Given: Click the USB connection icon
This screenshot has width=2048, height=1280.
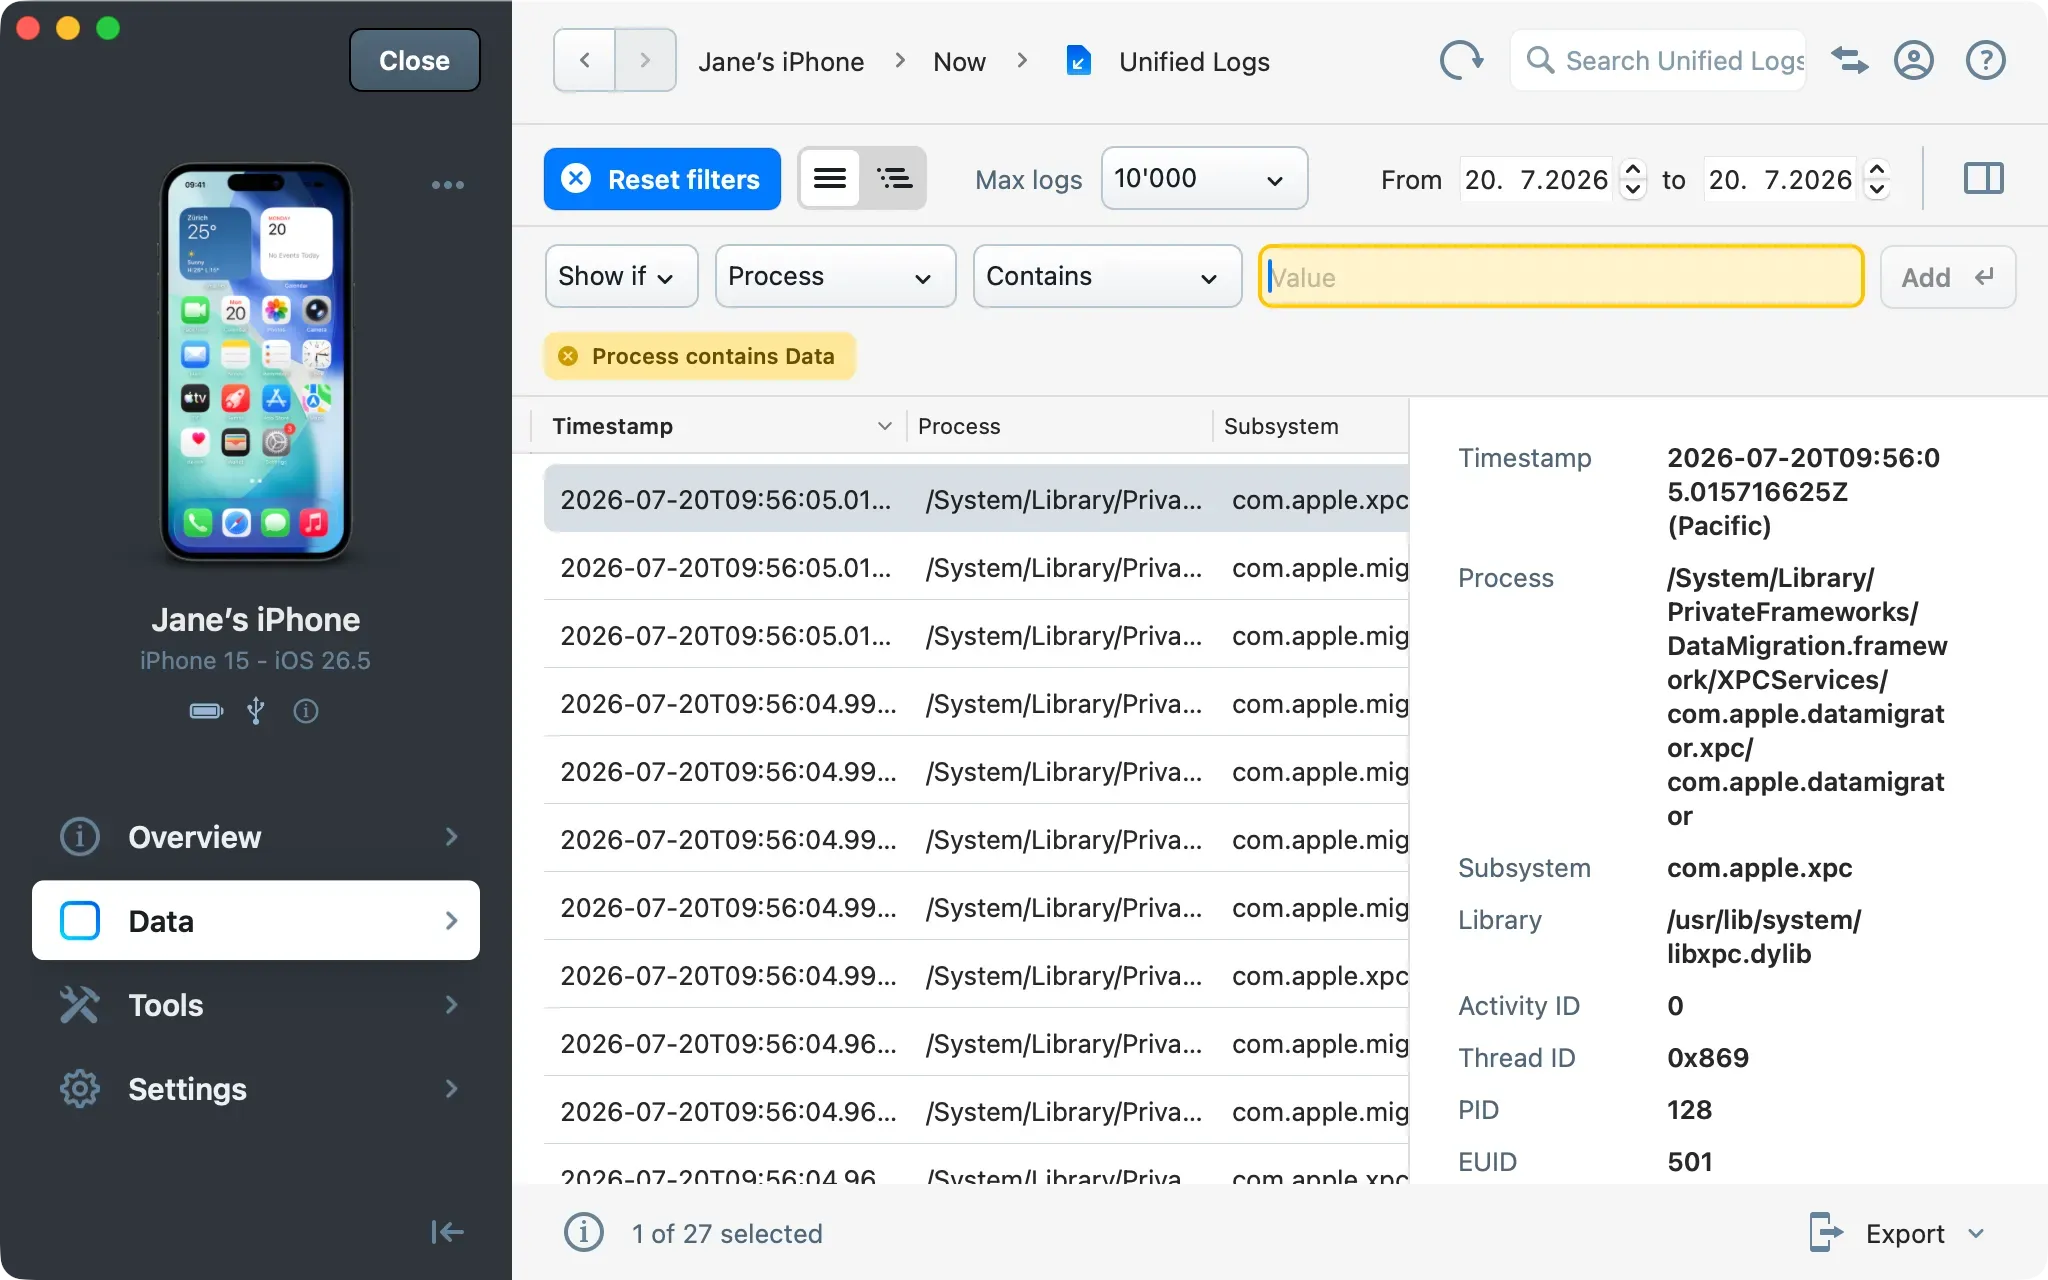Looking at the screenshot, I should click(x=256, y=711).
